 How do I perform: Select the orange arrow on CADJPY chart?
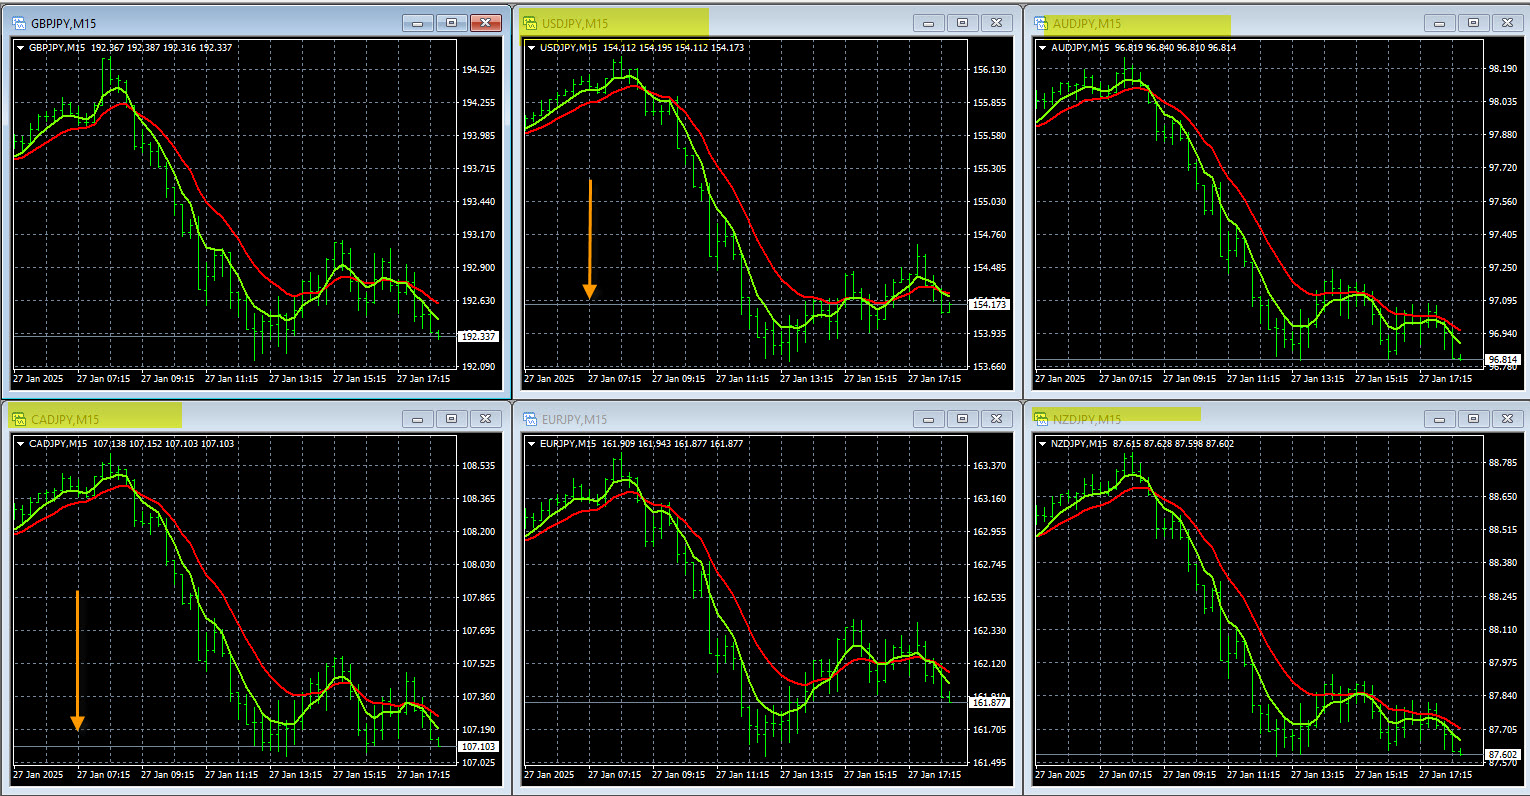click(x=77, y=660)
